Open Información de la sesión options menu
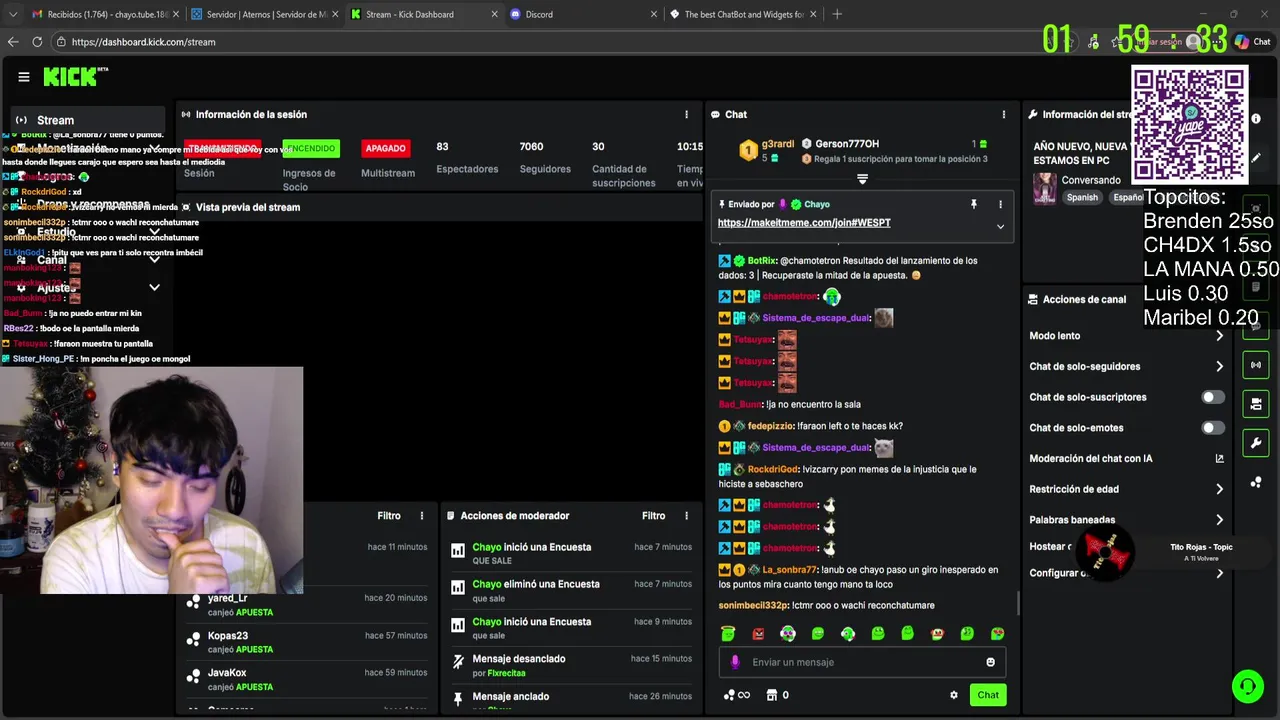The image size is (1280, 720). pos(686,115)
